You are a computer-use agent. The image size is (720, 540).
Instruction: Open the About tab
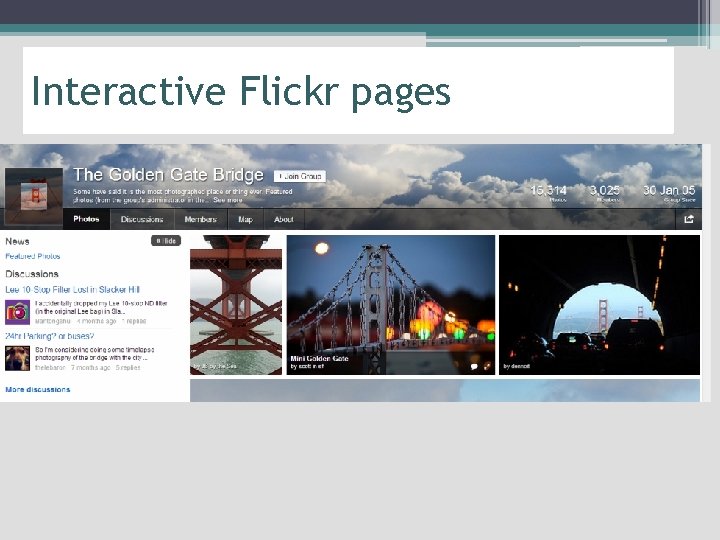284,219
